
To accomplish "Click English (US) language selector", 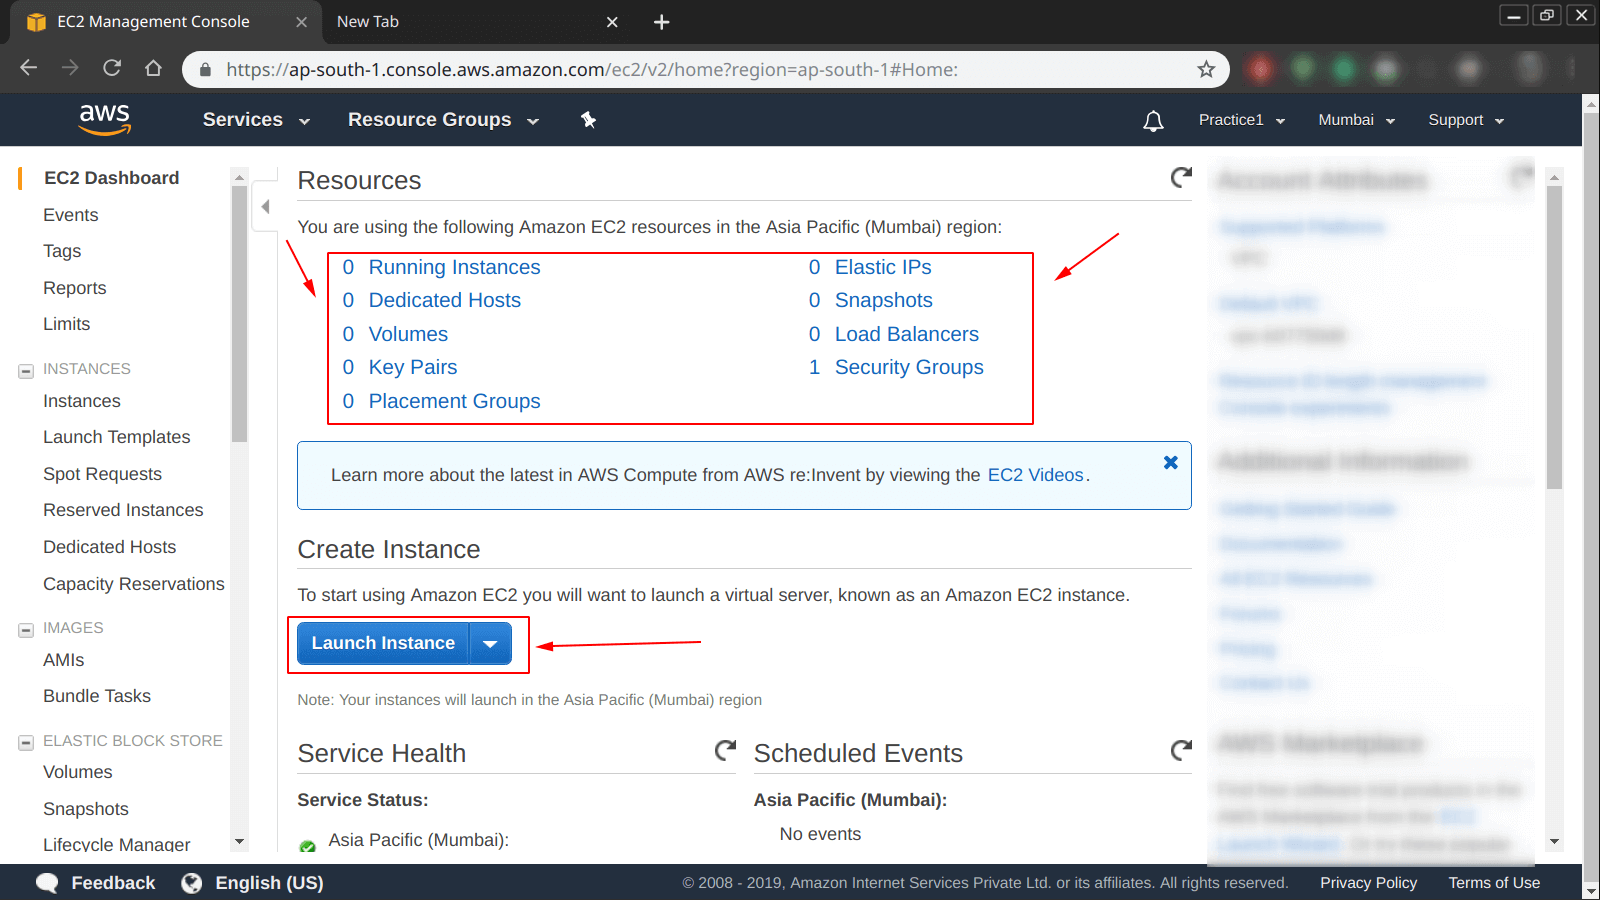I will pos(269,883).
